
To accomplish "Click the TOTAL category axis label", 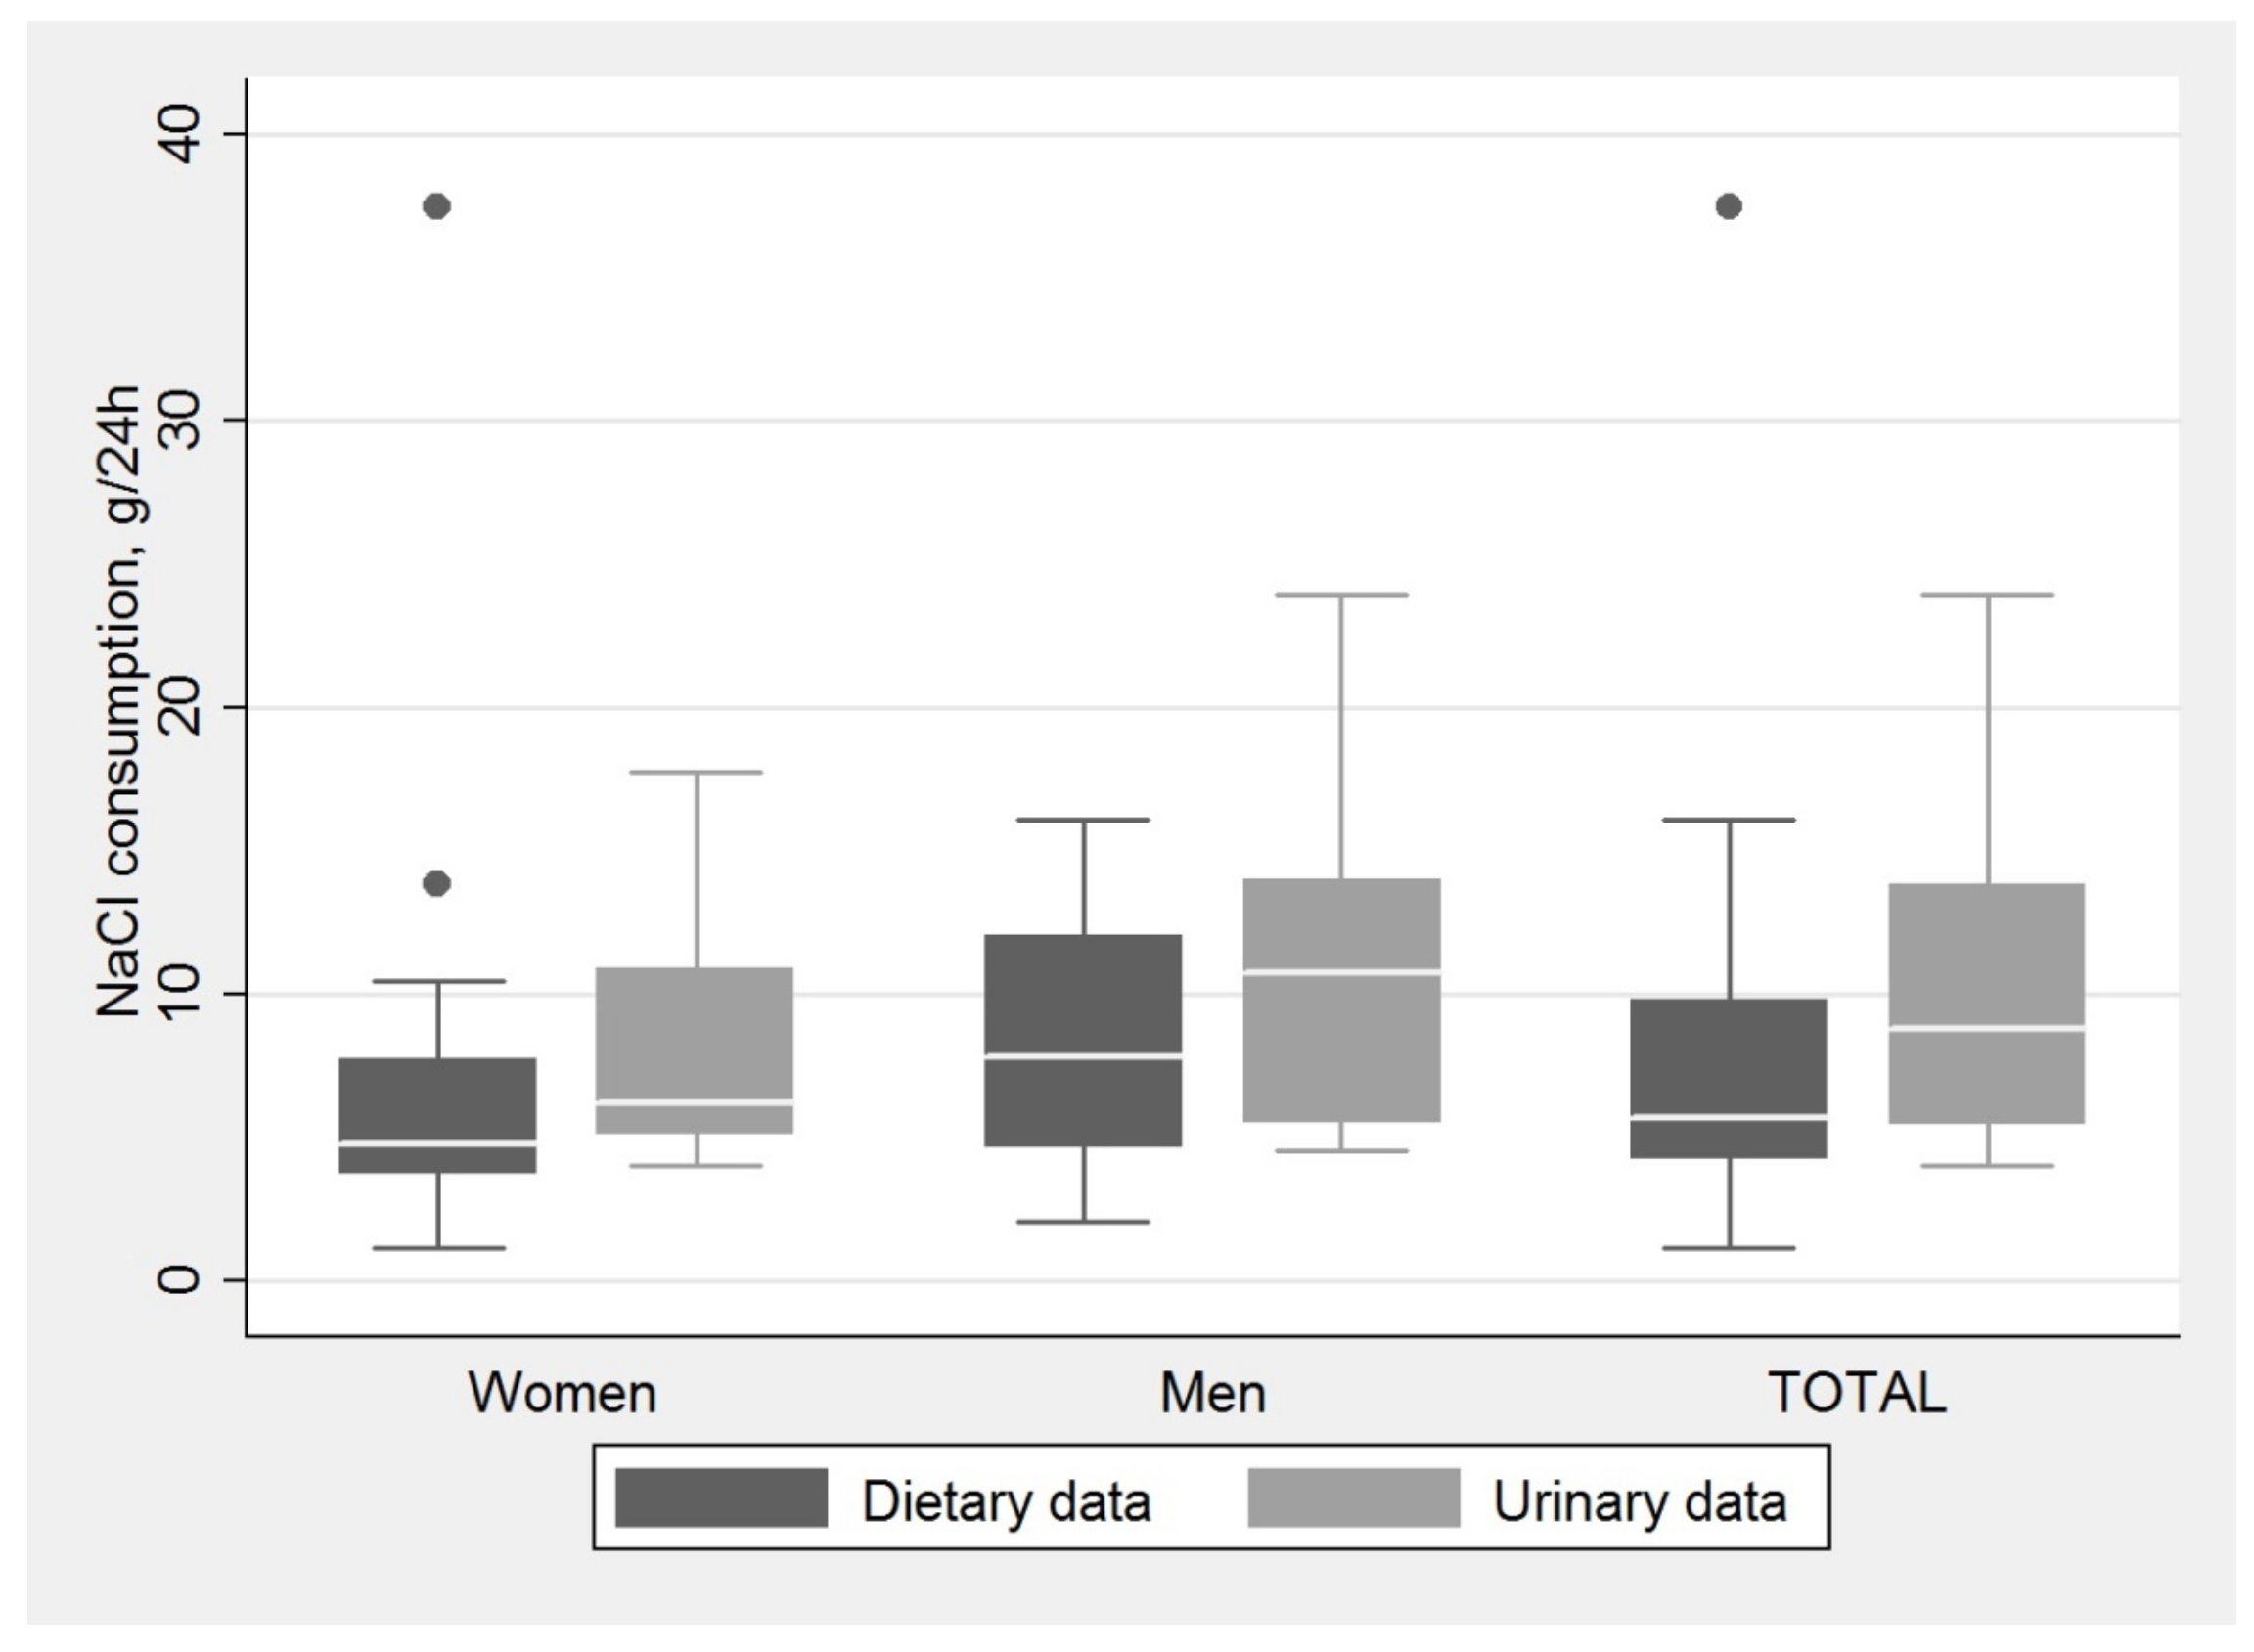I will tap(1857, 1393).
